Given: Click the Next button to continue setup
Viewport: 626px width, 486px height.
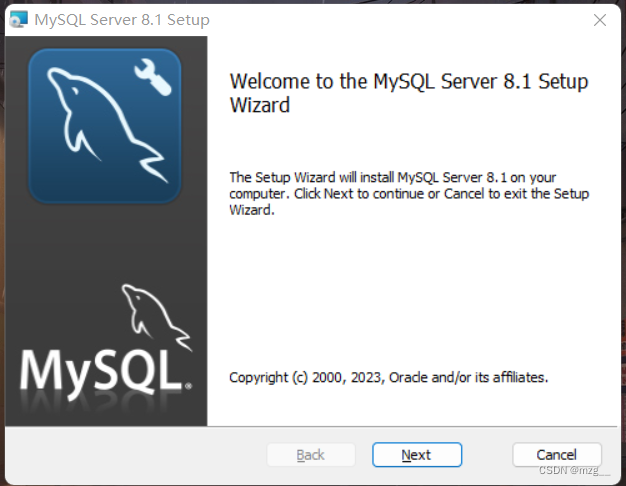Looking at the screenshot, I should click(417, 454).
